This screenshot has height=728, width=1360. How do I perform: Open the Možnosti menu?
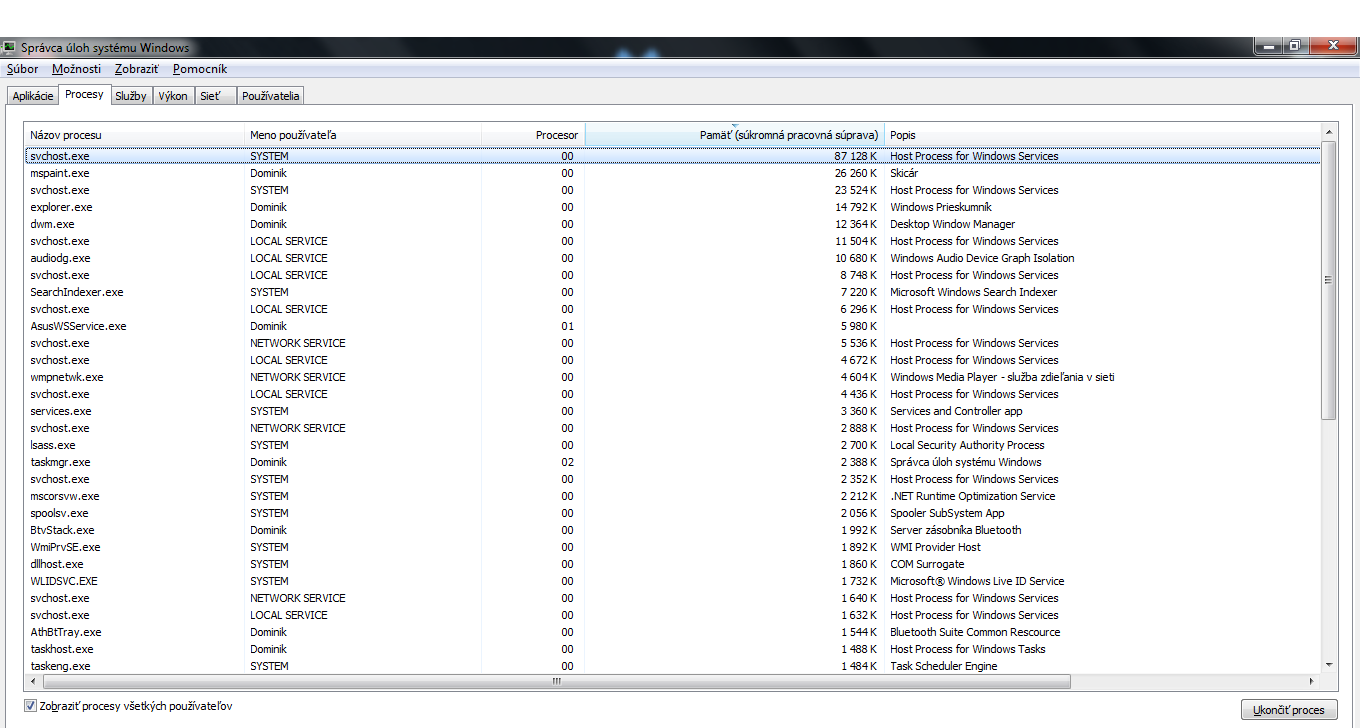pos(76,69)
